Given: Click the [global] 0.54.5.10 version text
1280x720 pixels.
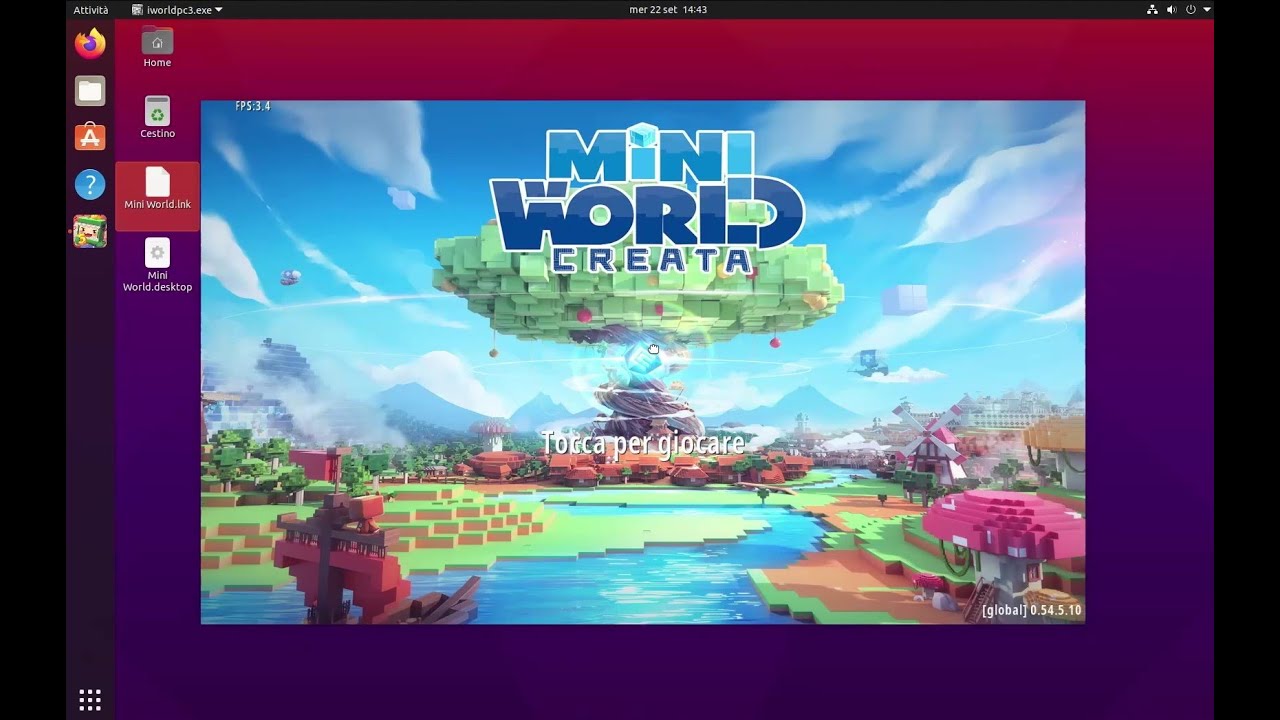Looking at the screenshot, I should 1031,610.
